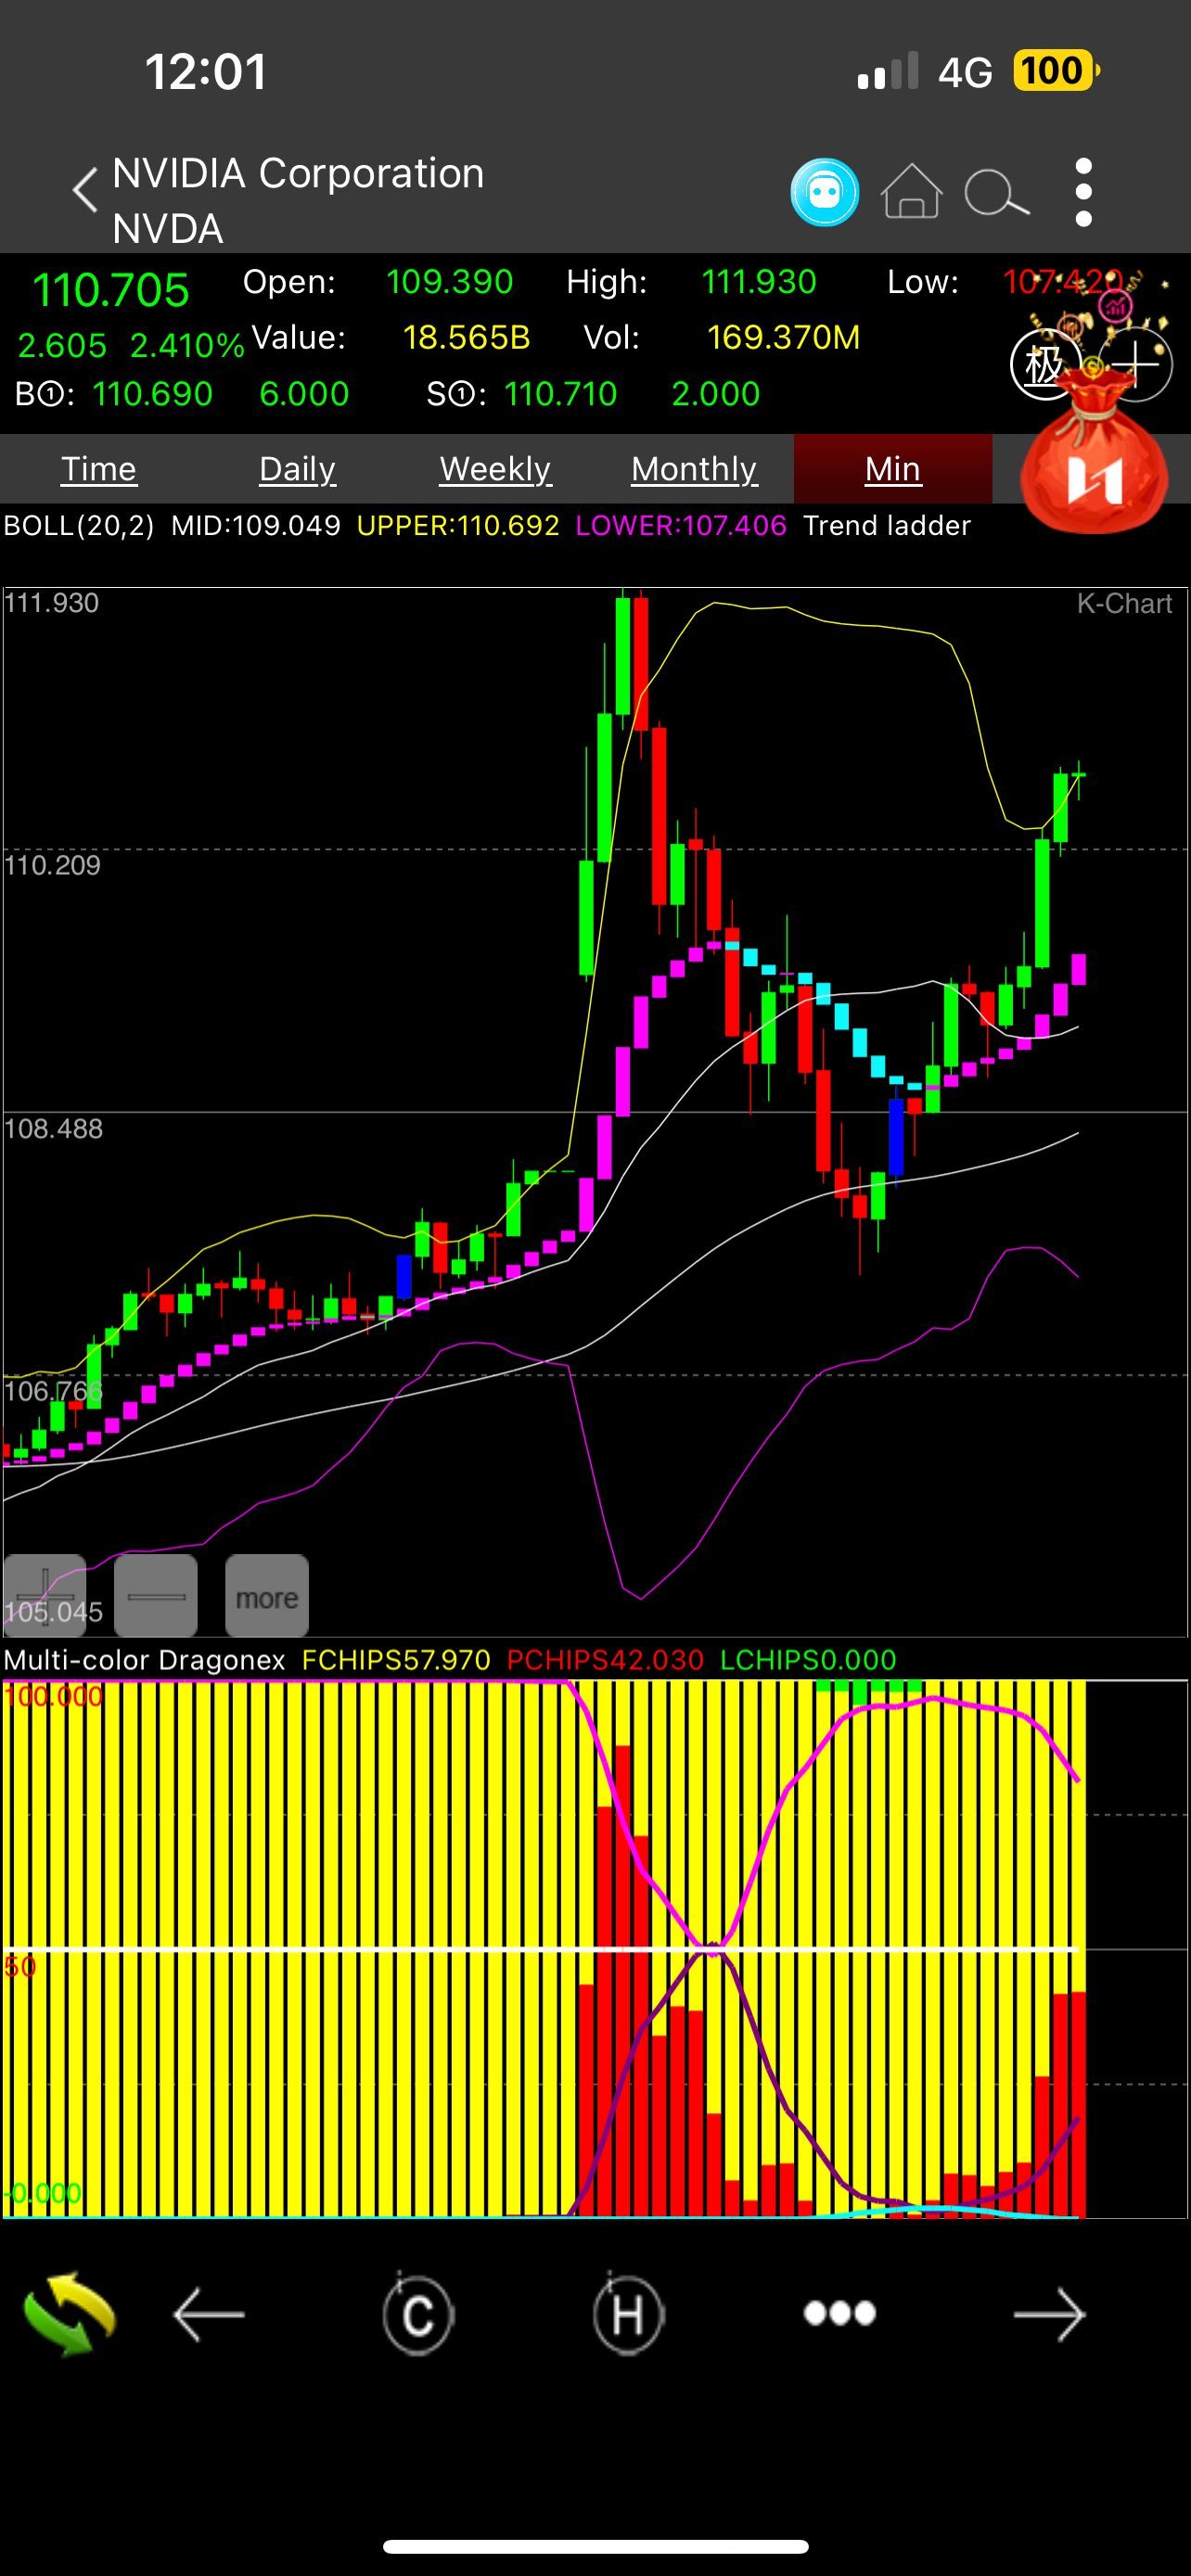The width and height of the screenshot is (1191, 2576).
Task: Tap the circled 极 icon
Action: point(1045,365)
